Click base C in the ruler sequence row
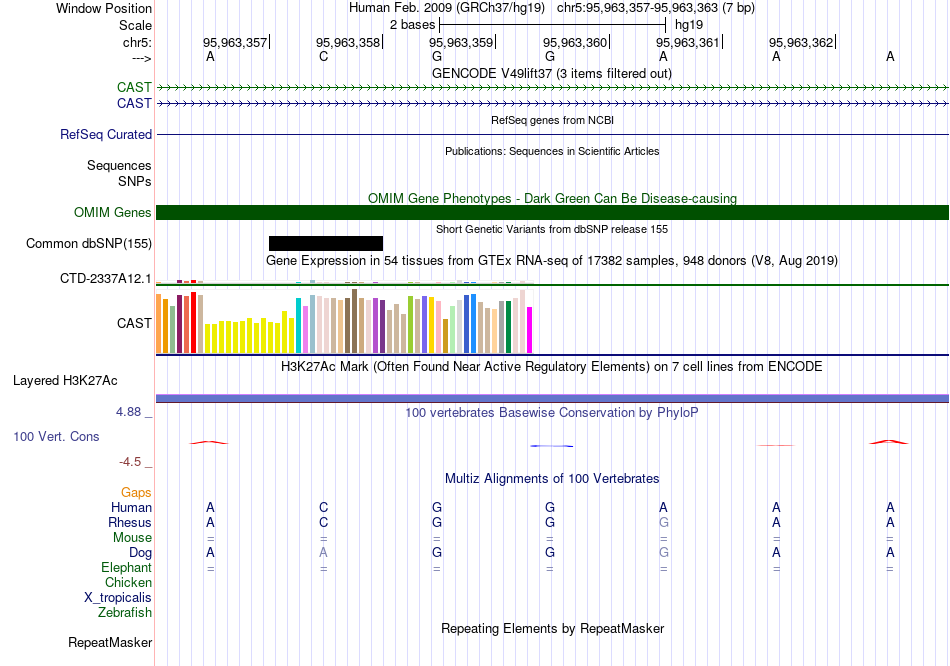This screenshot has width=950, height=666. tap(324, 56)
